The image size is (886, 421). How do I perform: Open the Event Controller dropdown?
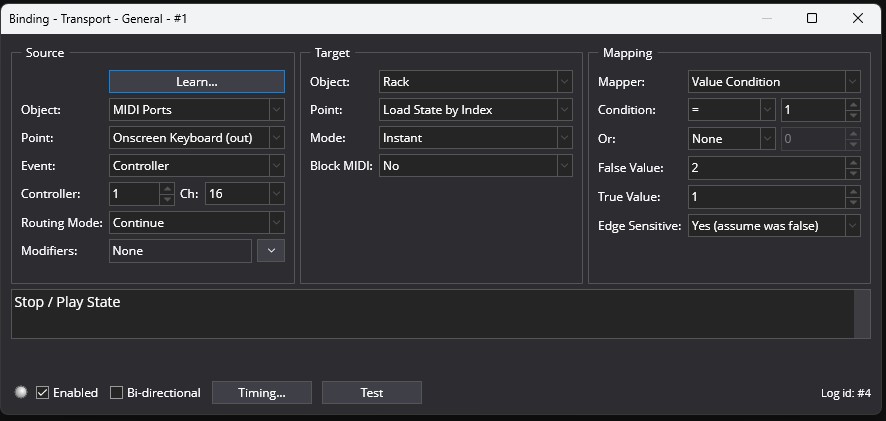[197, 166]
